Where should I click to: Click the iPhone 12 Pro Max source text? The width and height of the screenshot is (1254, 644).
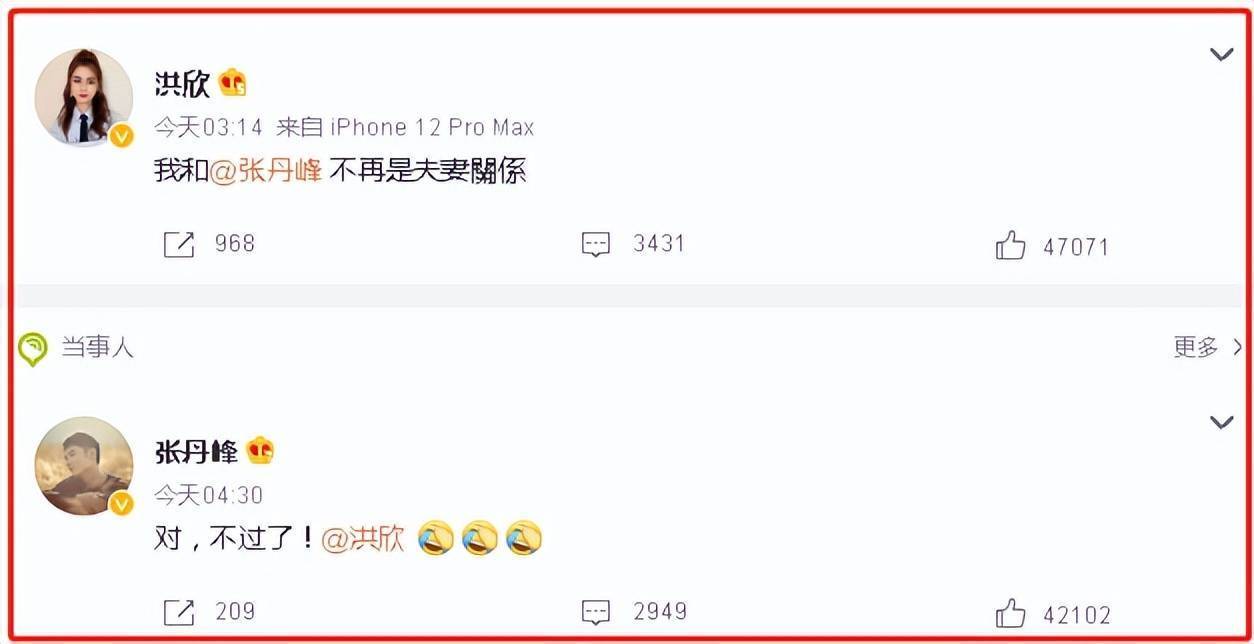click(x=432, y=127)
